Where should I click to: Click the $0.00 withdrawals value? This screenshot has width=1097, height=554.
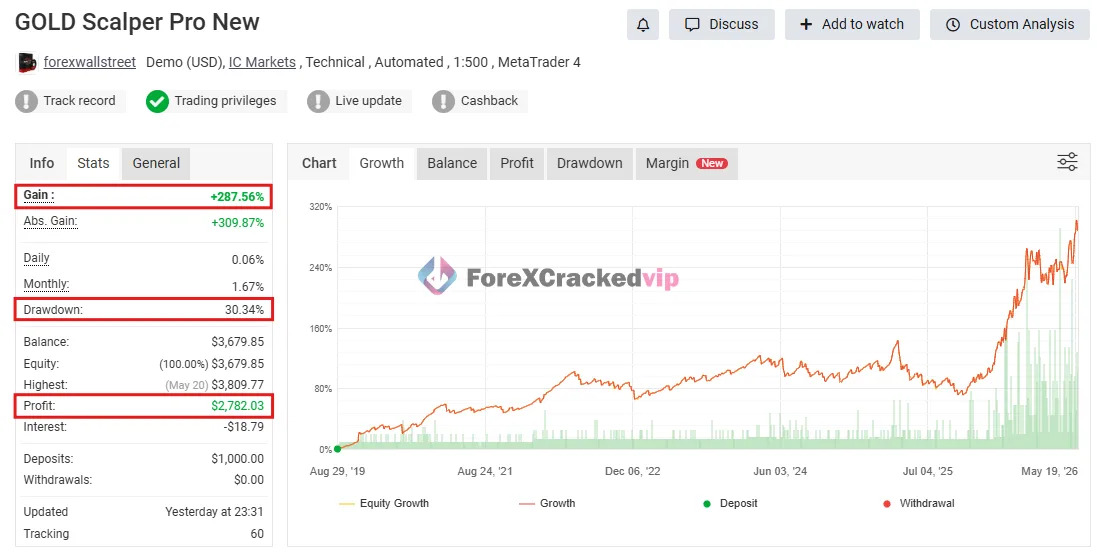(249, 480)
